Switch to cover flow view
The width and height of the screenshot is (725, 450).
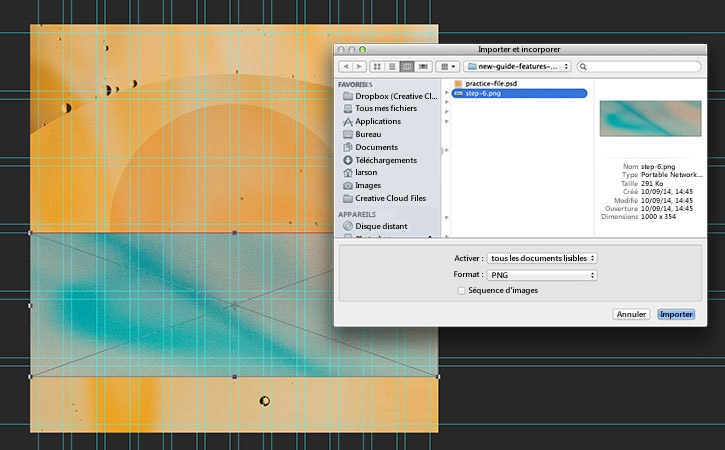[x=423, y=67]
